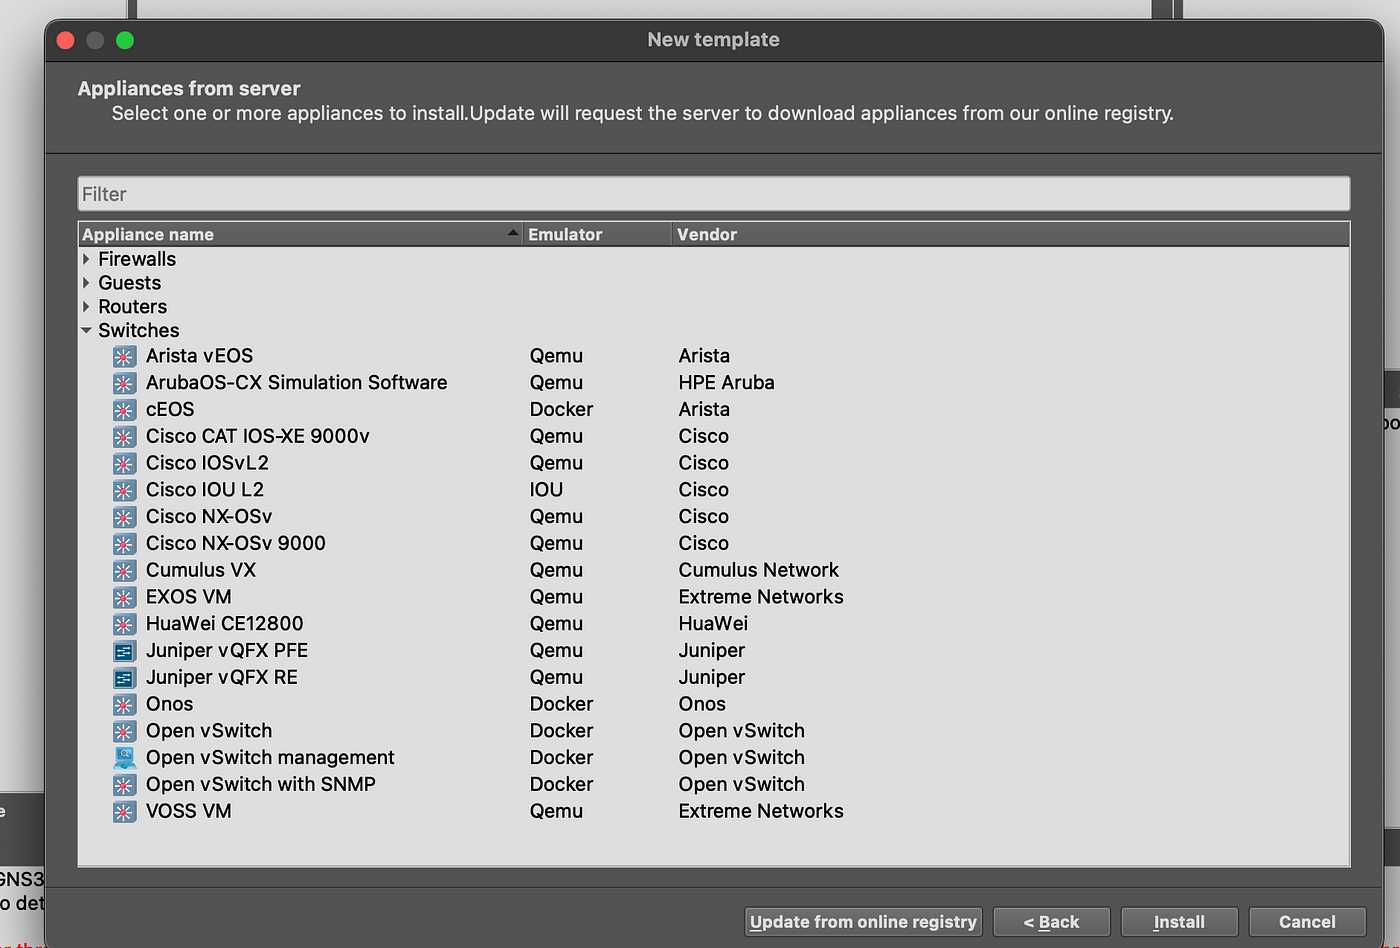The width and height of the screenshot is (1400, 948).
Task: Click the Onos vendor cell
Action: click(x=702, y=704)
